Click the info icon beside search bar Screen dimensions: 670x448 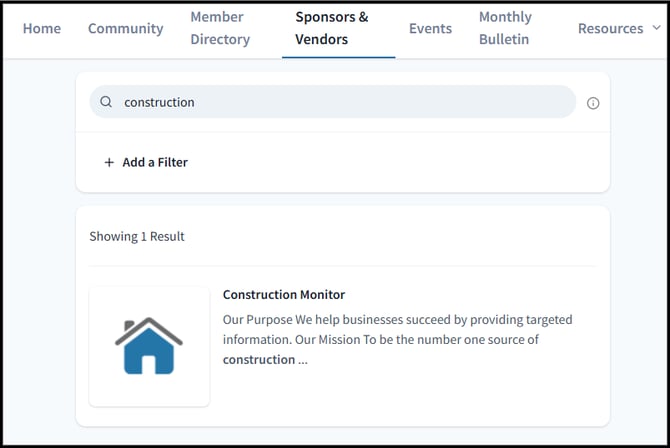(x=593, y=103)
